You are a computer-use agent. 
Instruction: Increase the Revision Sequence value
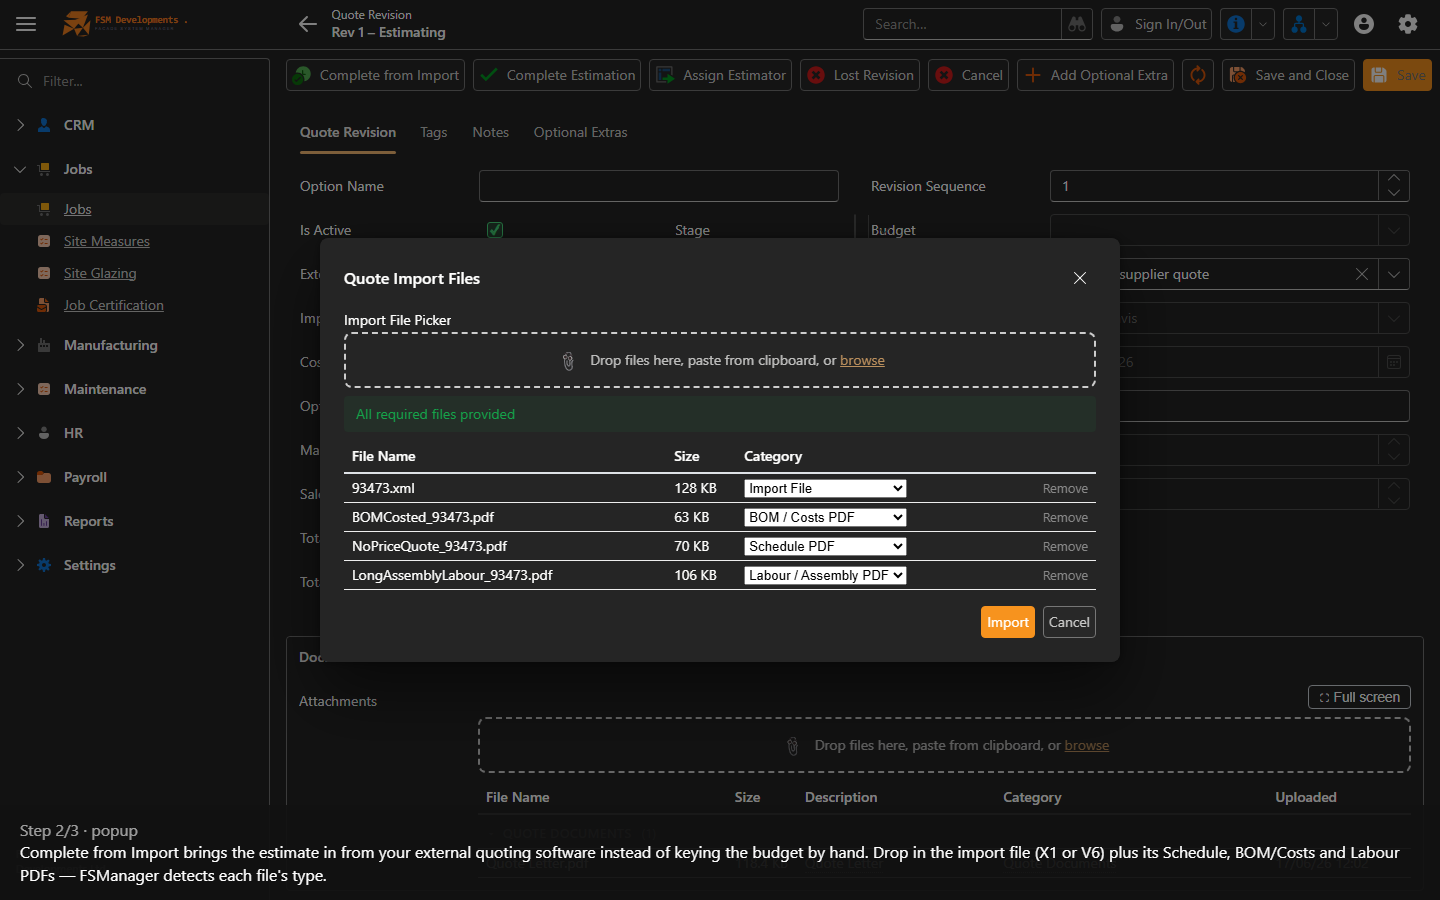click(x=1394, y=179)
